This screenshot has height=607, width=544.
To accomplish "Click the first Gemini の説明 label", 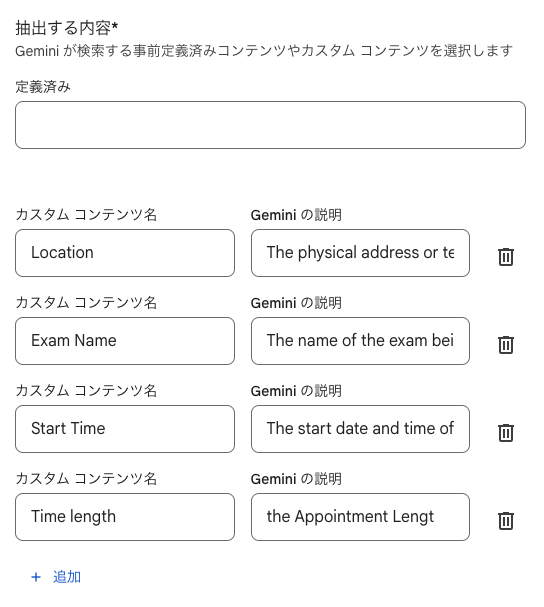I will click(x=296, y=214).
